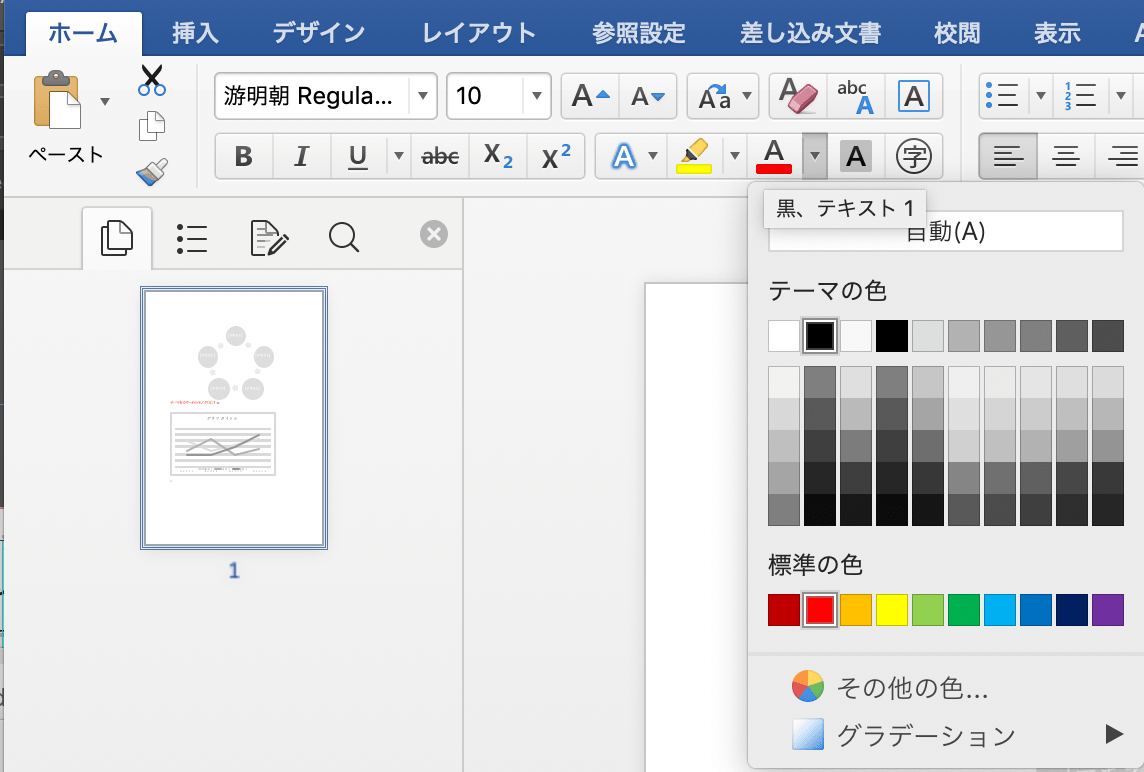Toggle Bold formatting
Viewport: 1144px width, 772px height.
point(243,157)
